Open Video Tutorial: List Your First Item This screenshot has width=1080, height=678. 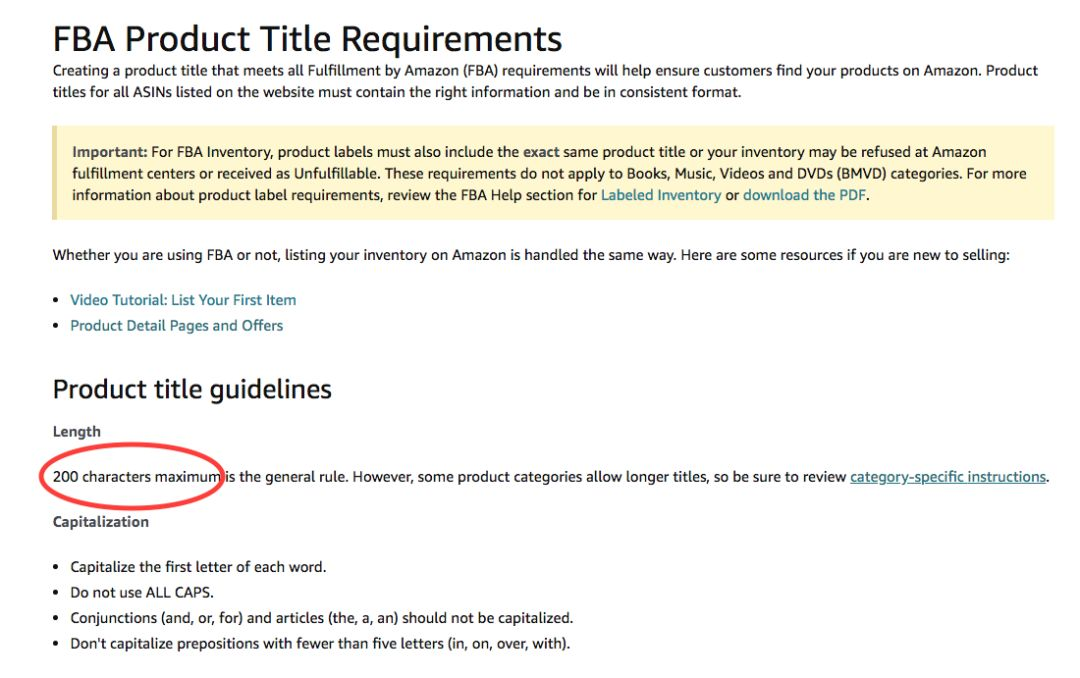183,300
